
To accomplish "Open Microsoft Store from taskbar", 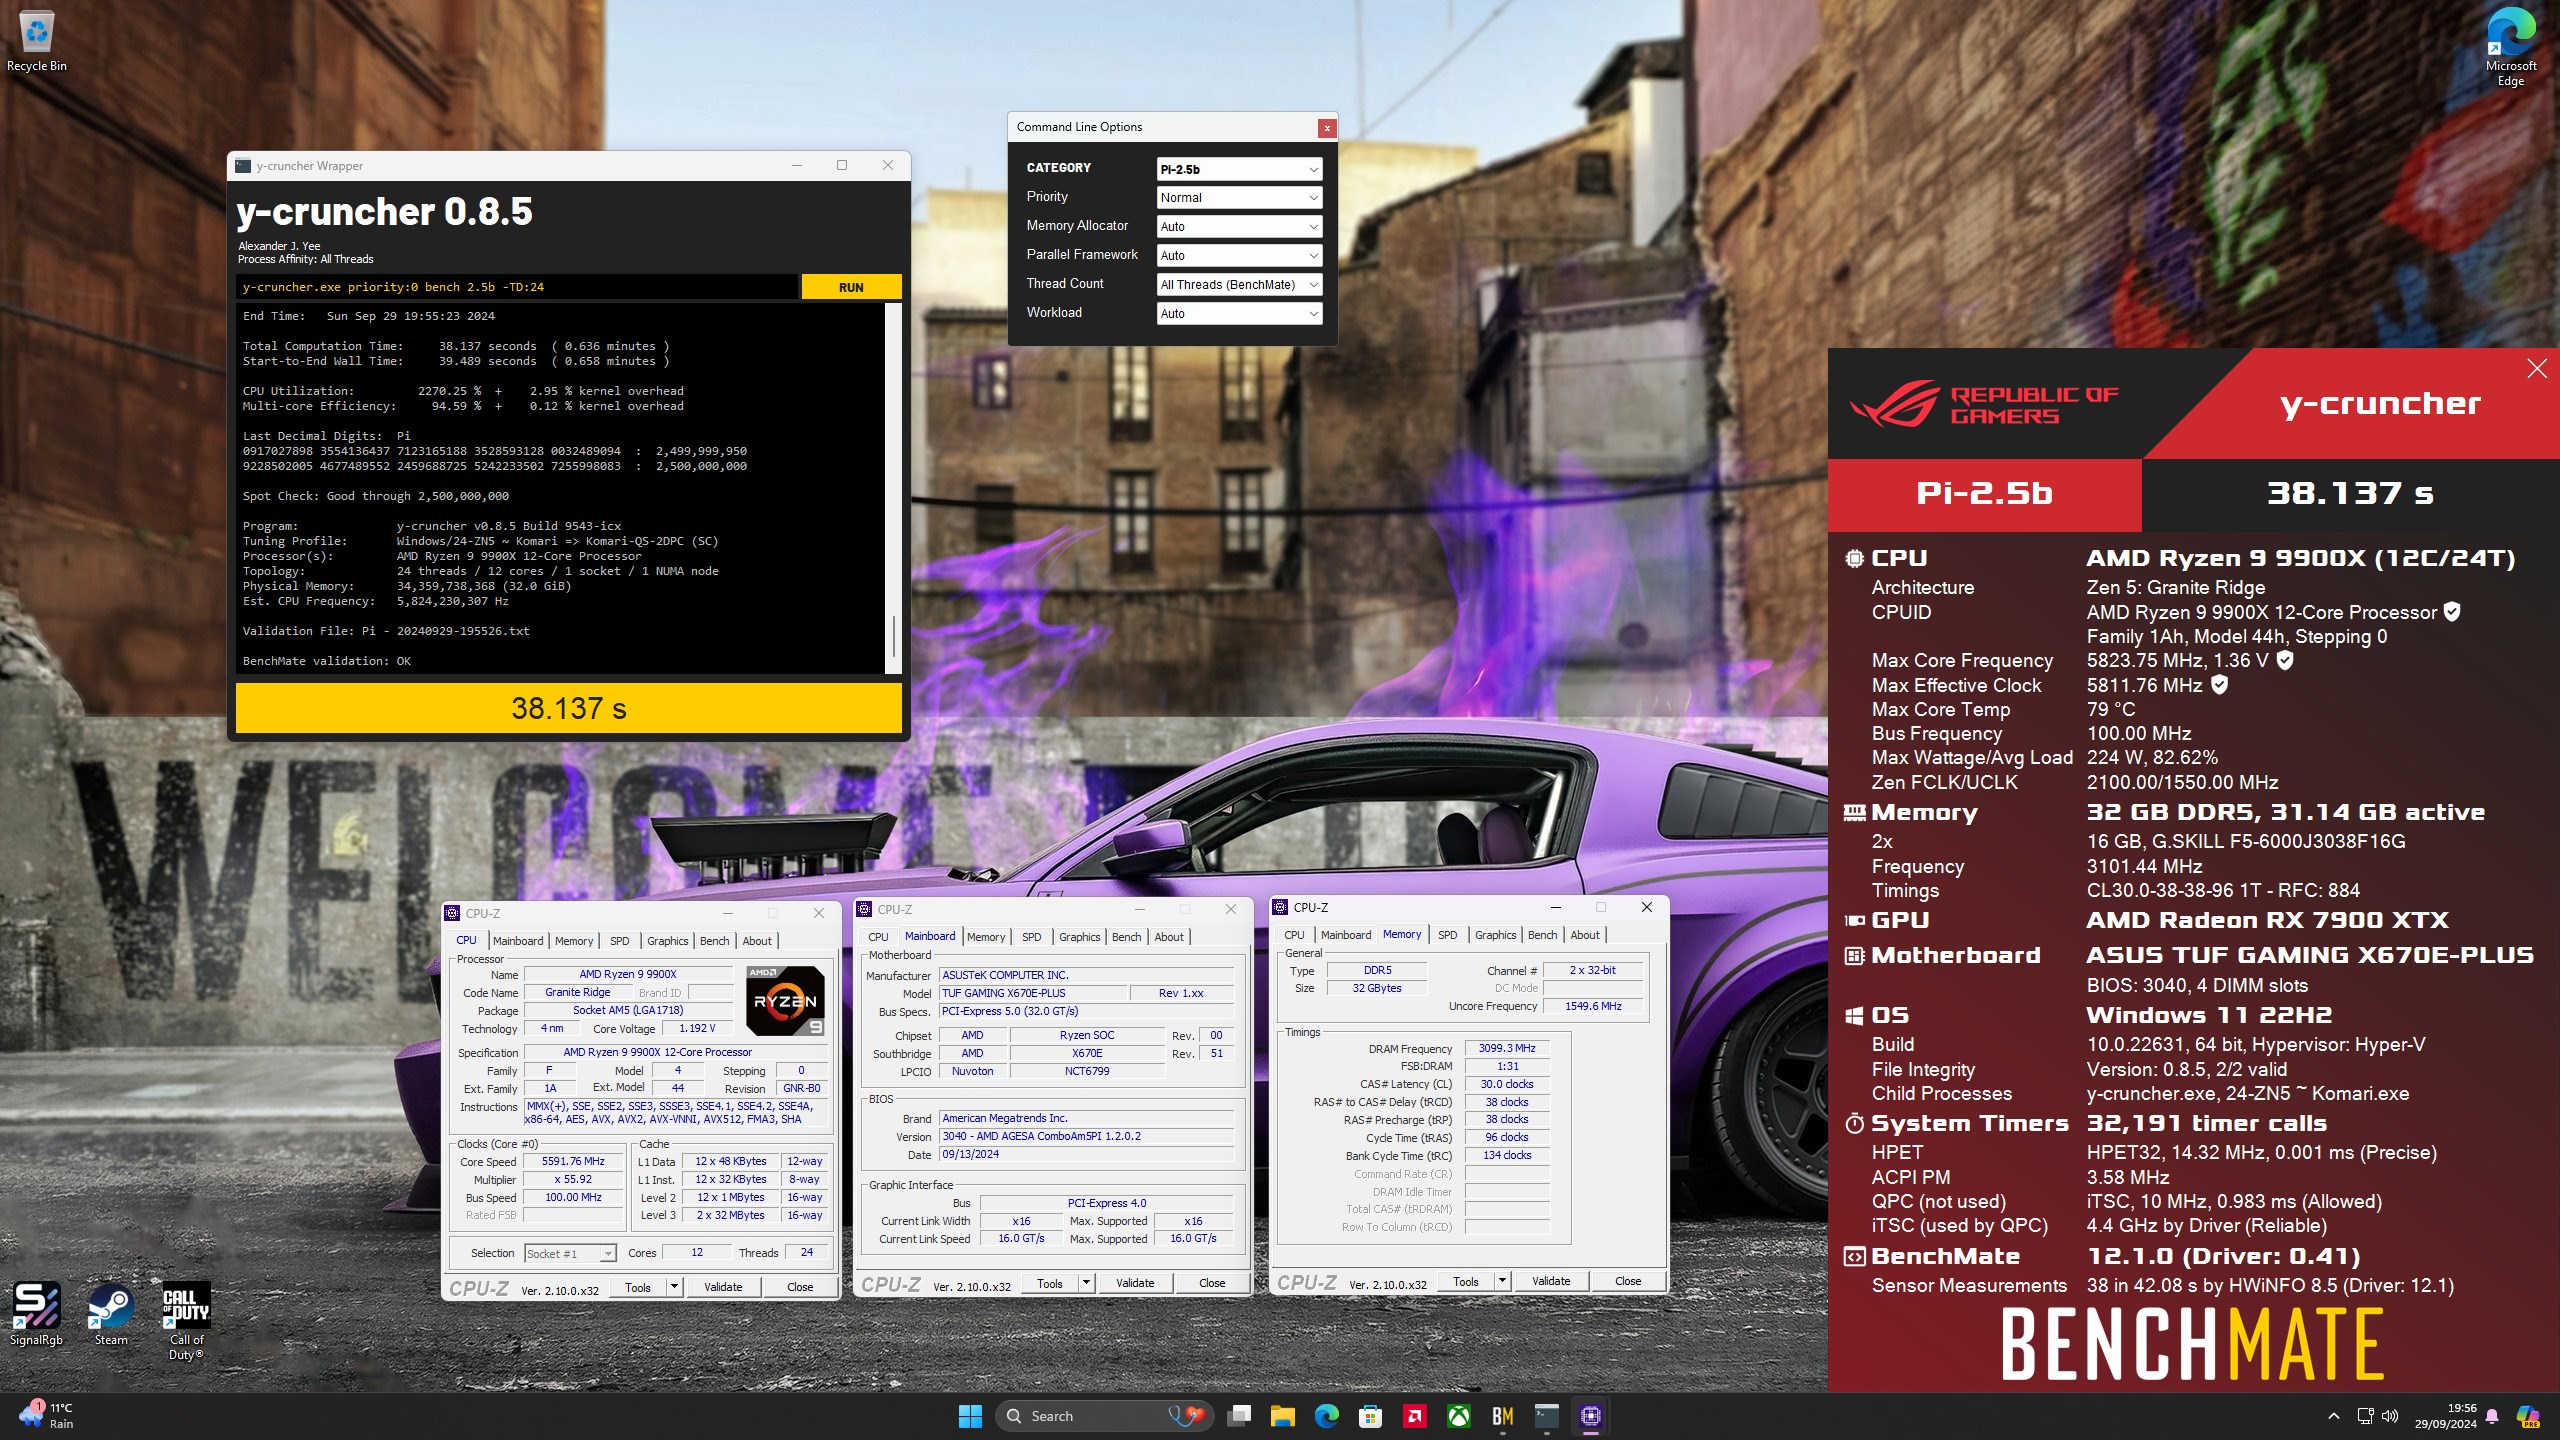I will click(1371, 1416).
